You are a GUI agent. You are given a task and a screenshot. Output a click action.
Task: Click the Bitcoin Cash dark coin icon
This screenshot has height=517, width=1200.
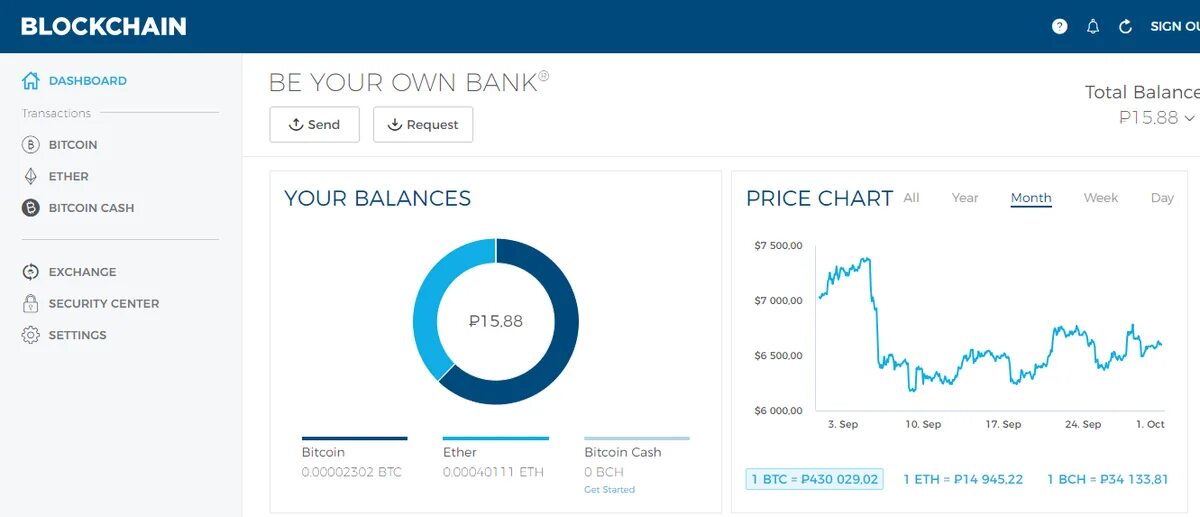coord(31,208)
